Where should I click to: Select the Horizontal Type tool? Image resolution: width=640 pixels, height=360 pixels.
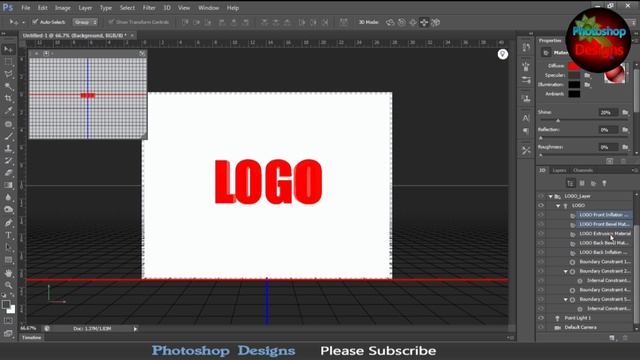(8, 235)
